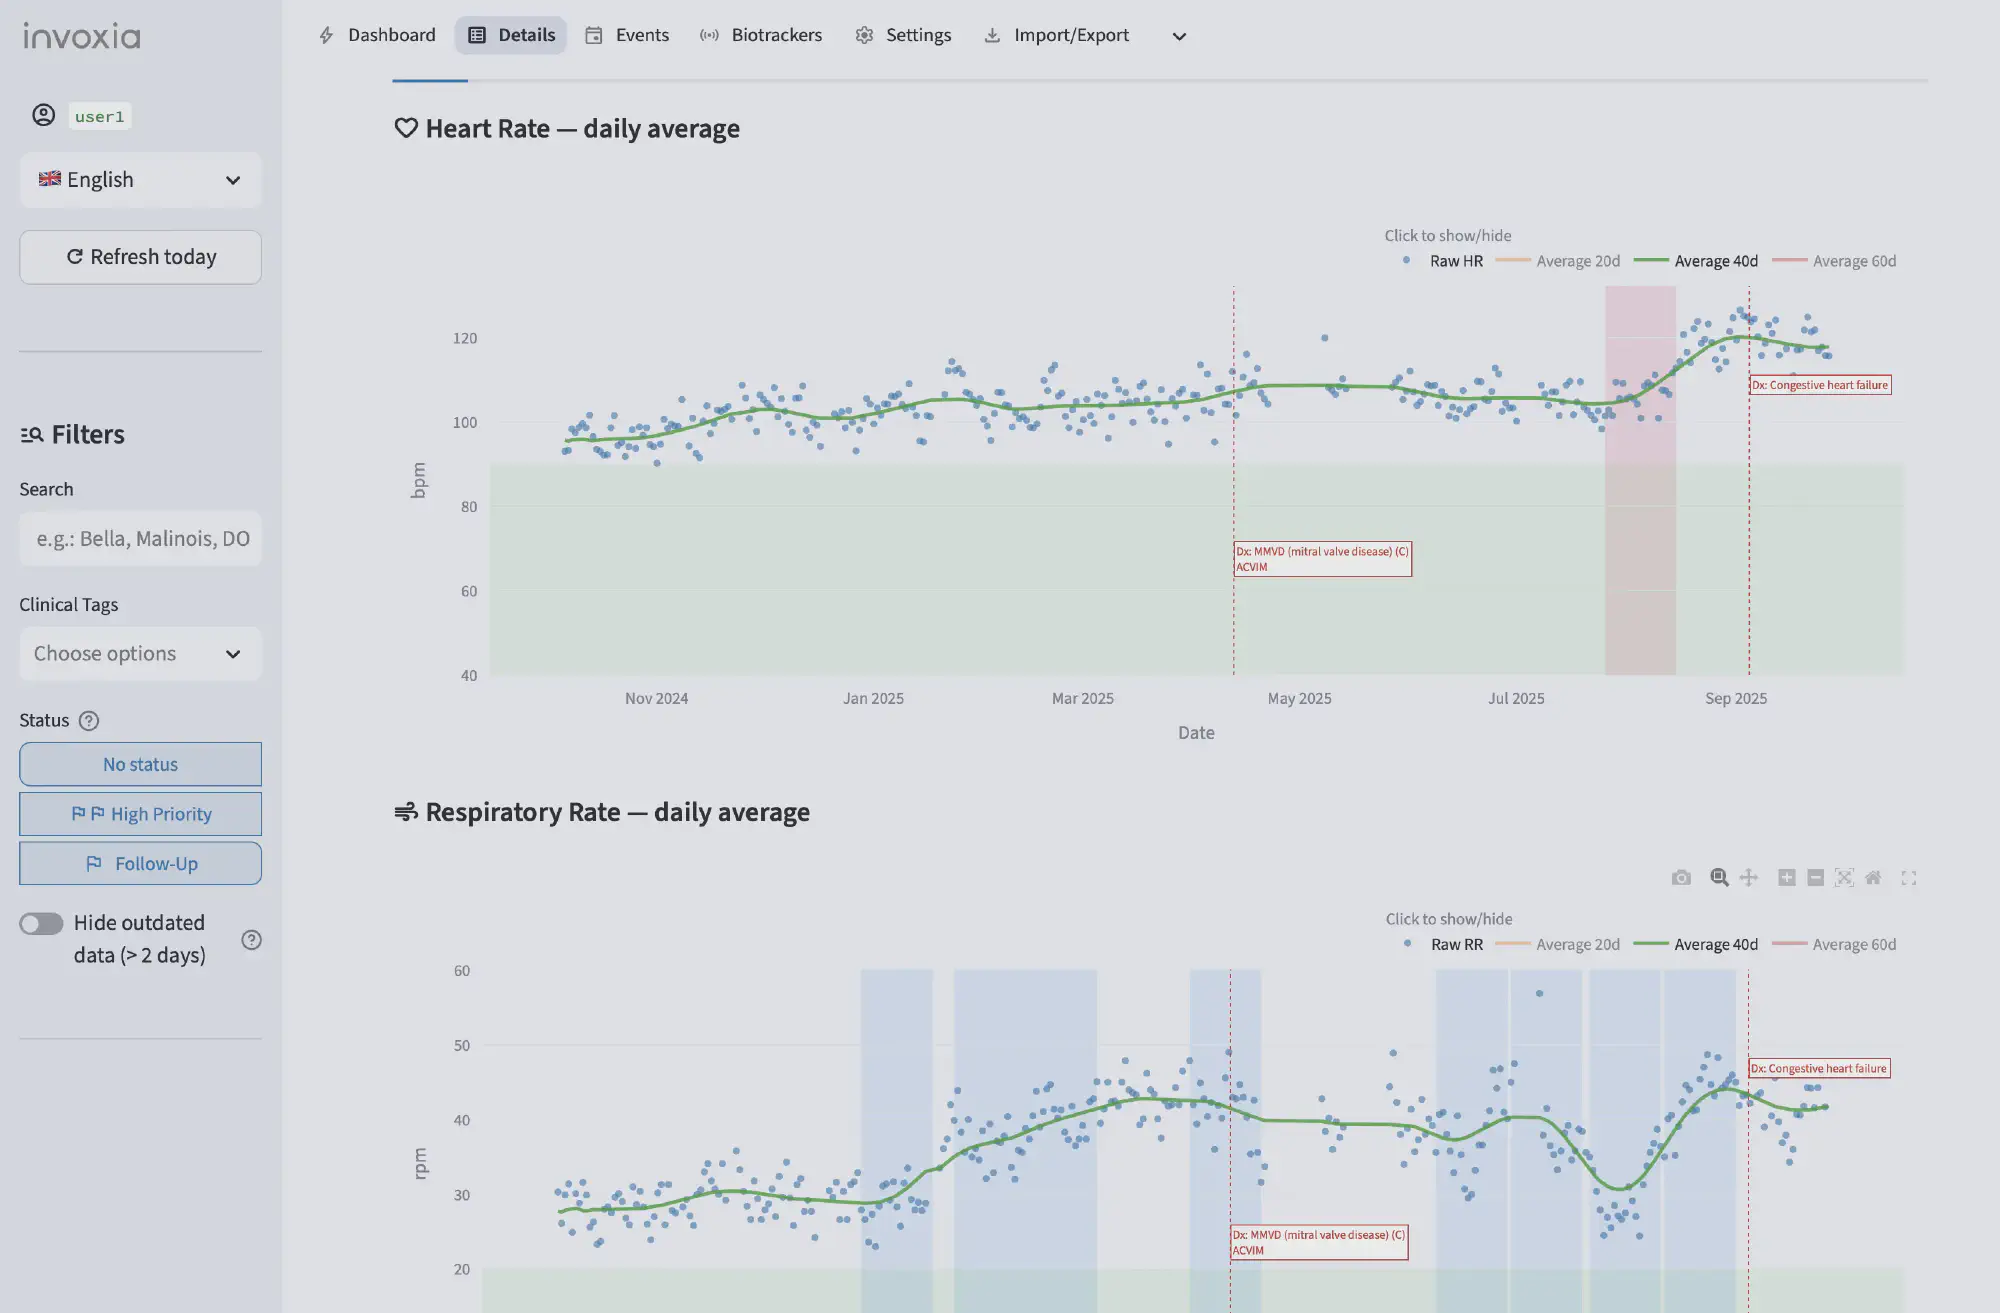The width and height of the screenshot is (2000, 1313).
Task: Select the 'High Priority' status filter
Action: [x=140, y=813]
